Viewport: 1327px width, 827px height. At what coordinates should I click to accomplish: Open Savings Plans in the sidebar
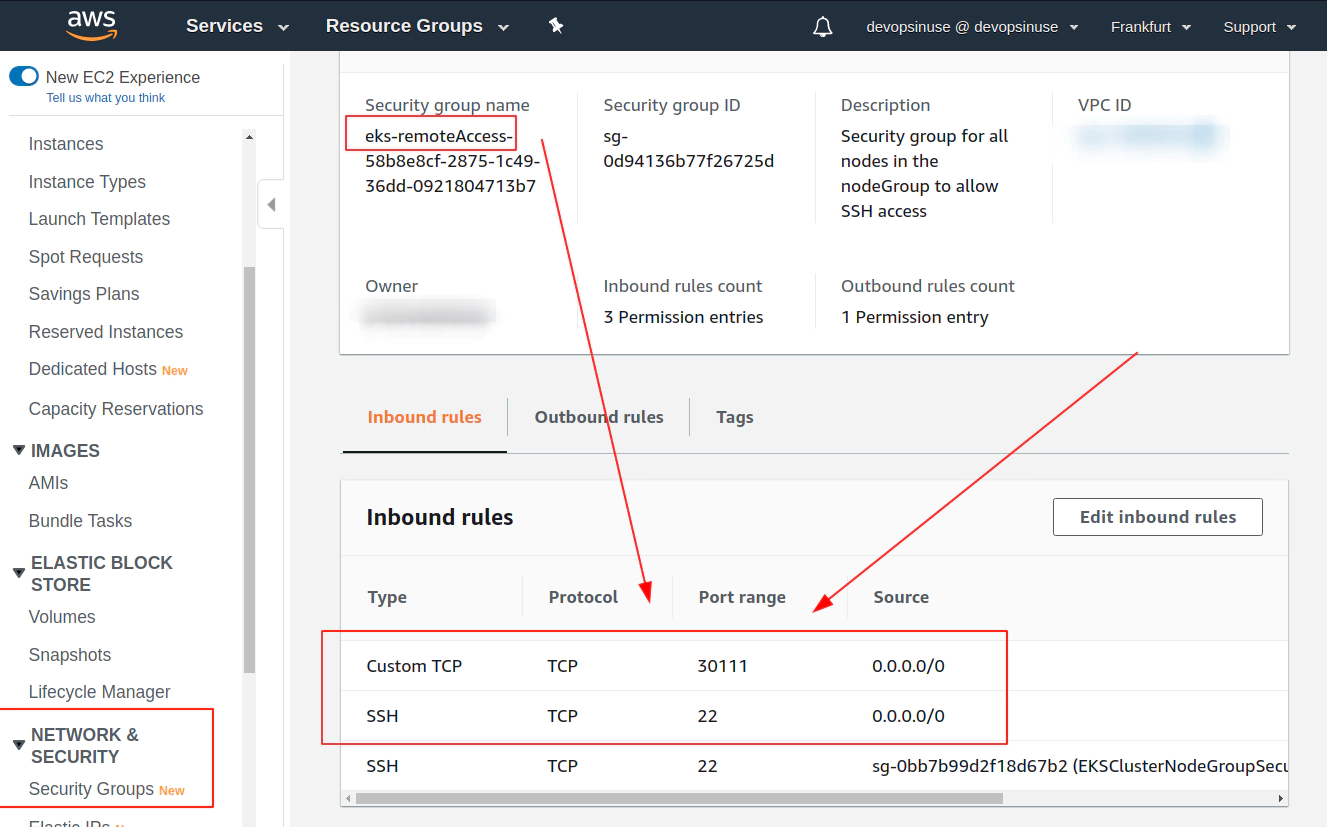pos(84,294)
